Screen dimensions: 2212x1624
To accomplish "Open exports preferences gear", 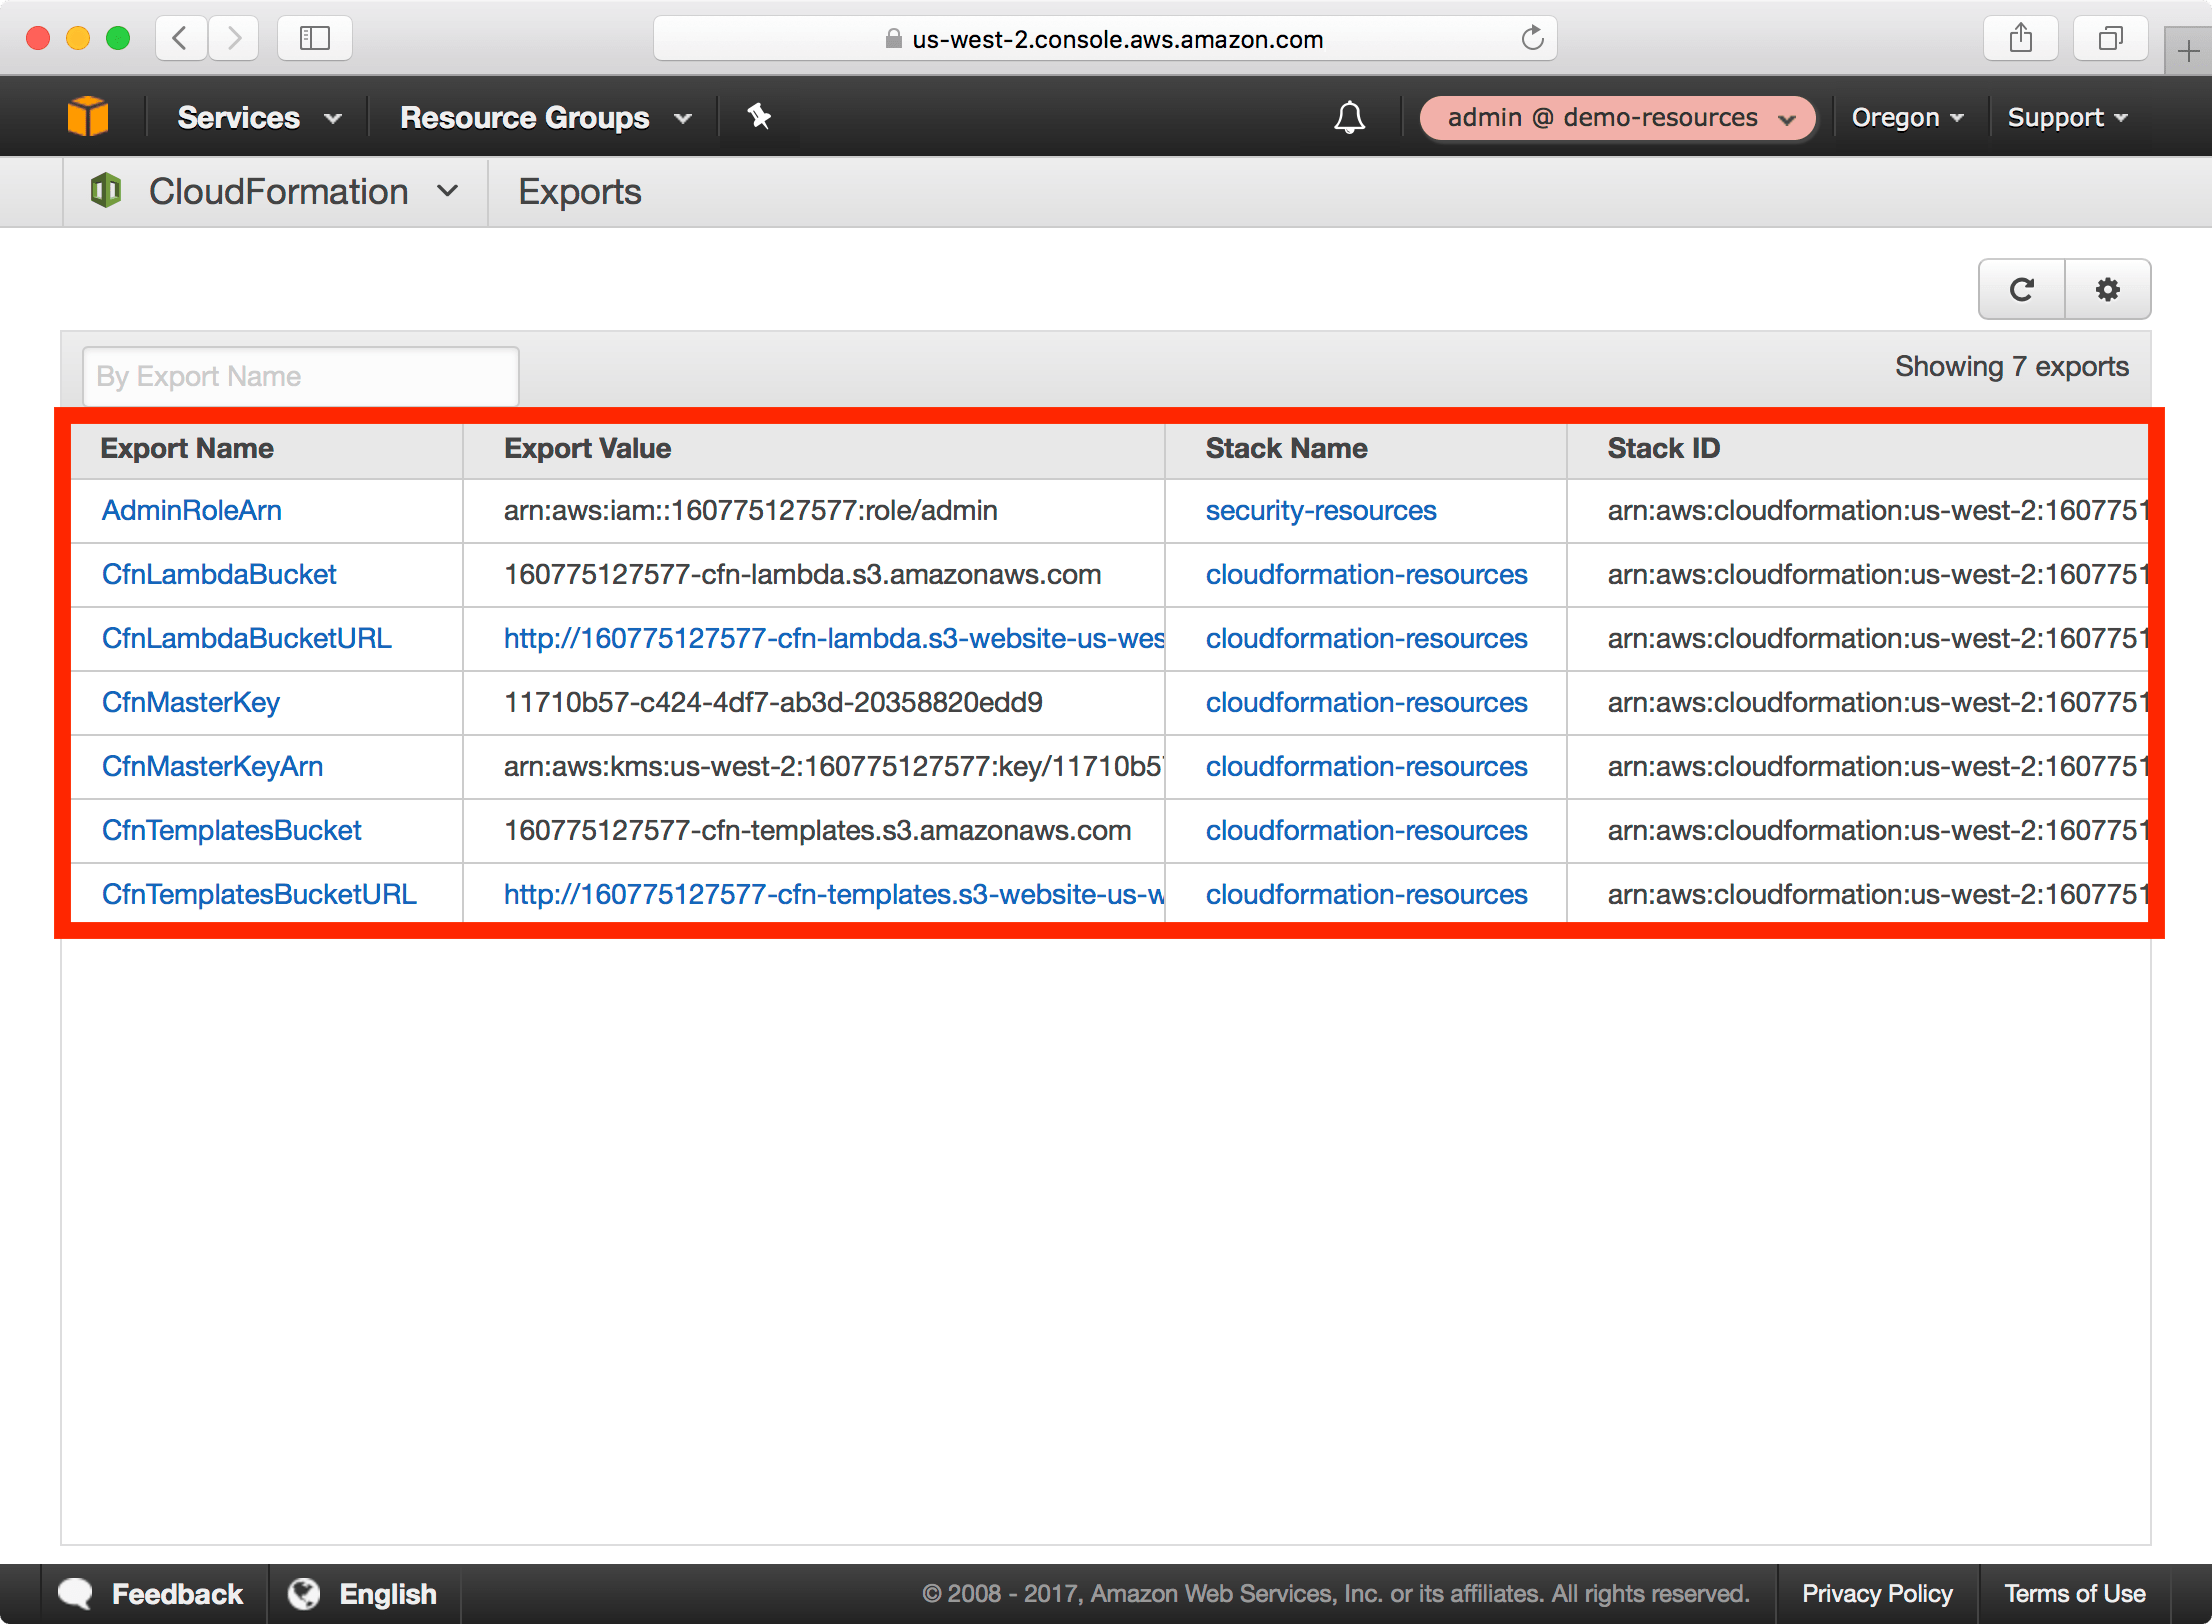I will [x=2108, y=289].
